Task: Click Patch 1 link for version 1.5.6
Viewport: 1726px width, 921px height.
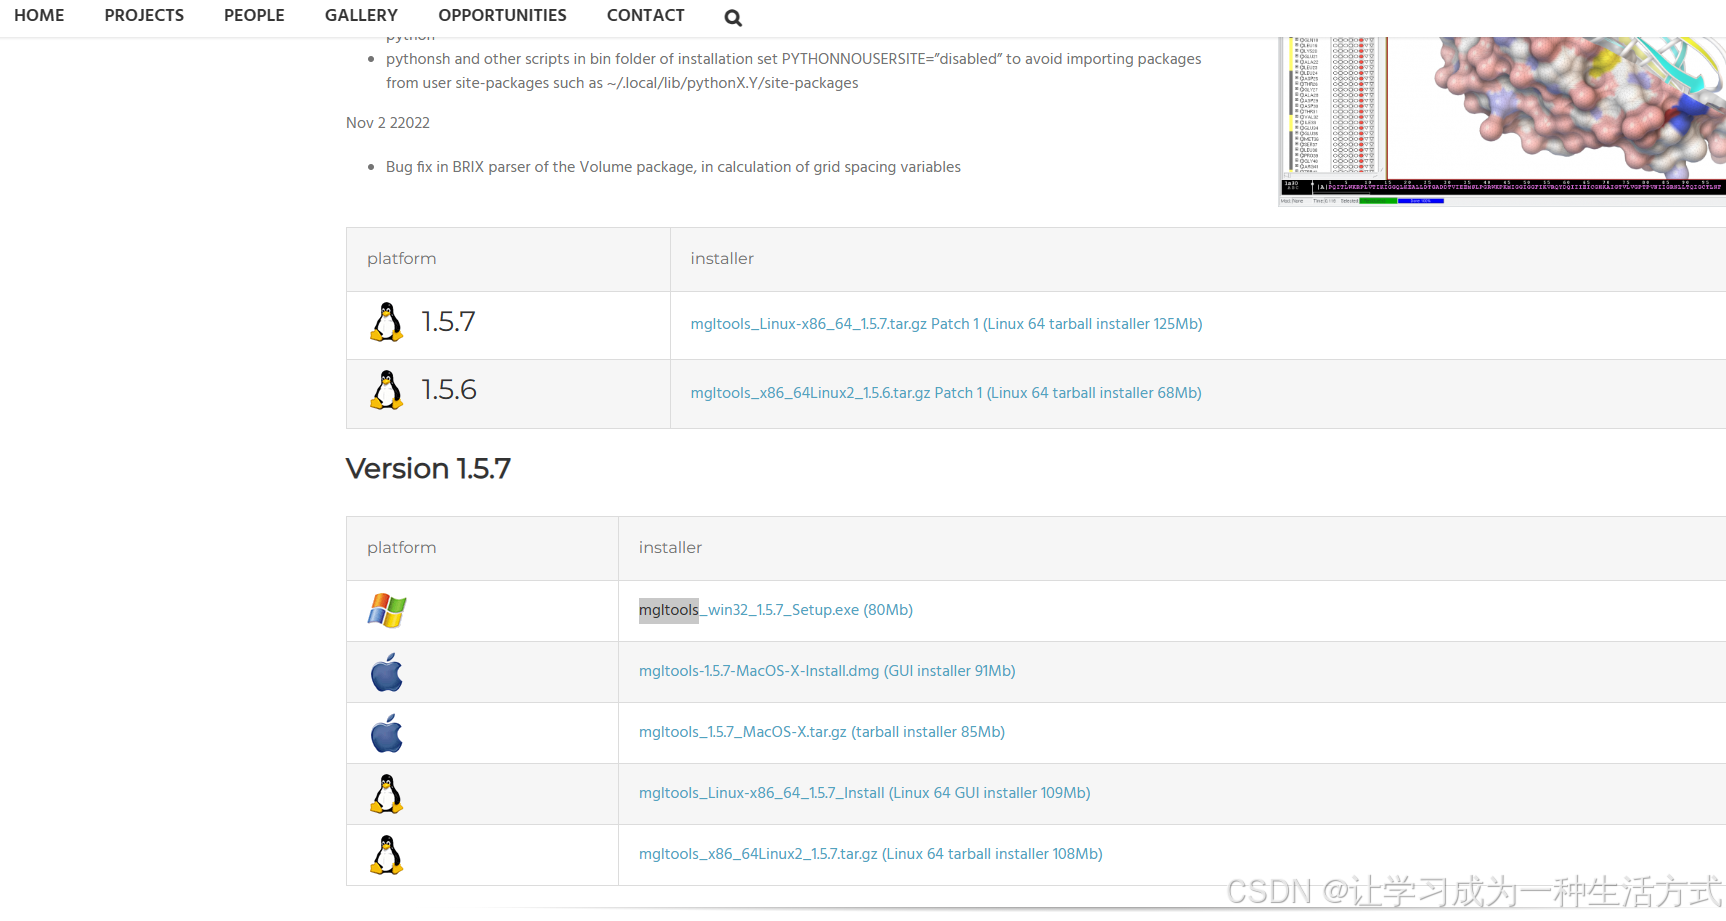Action: point(955,393)
